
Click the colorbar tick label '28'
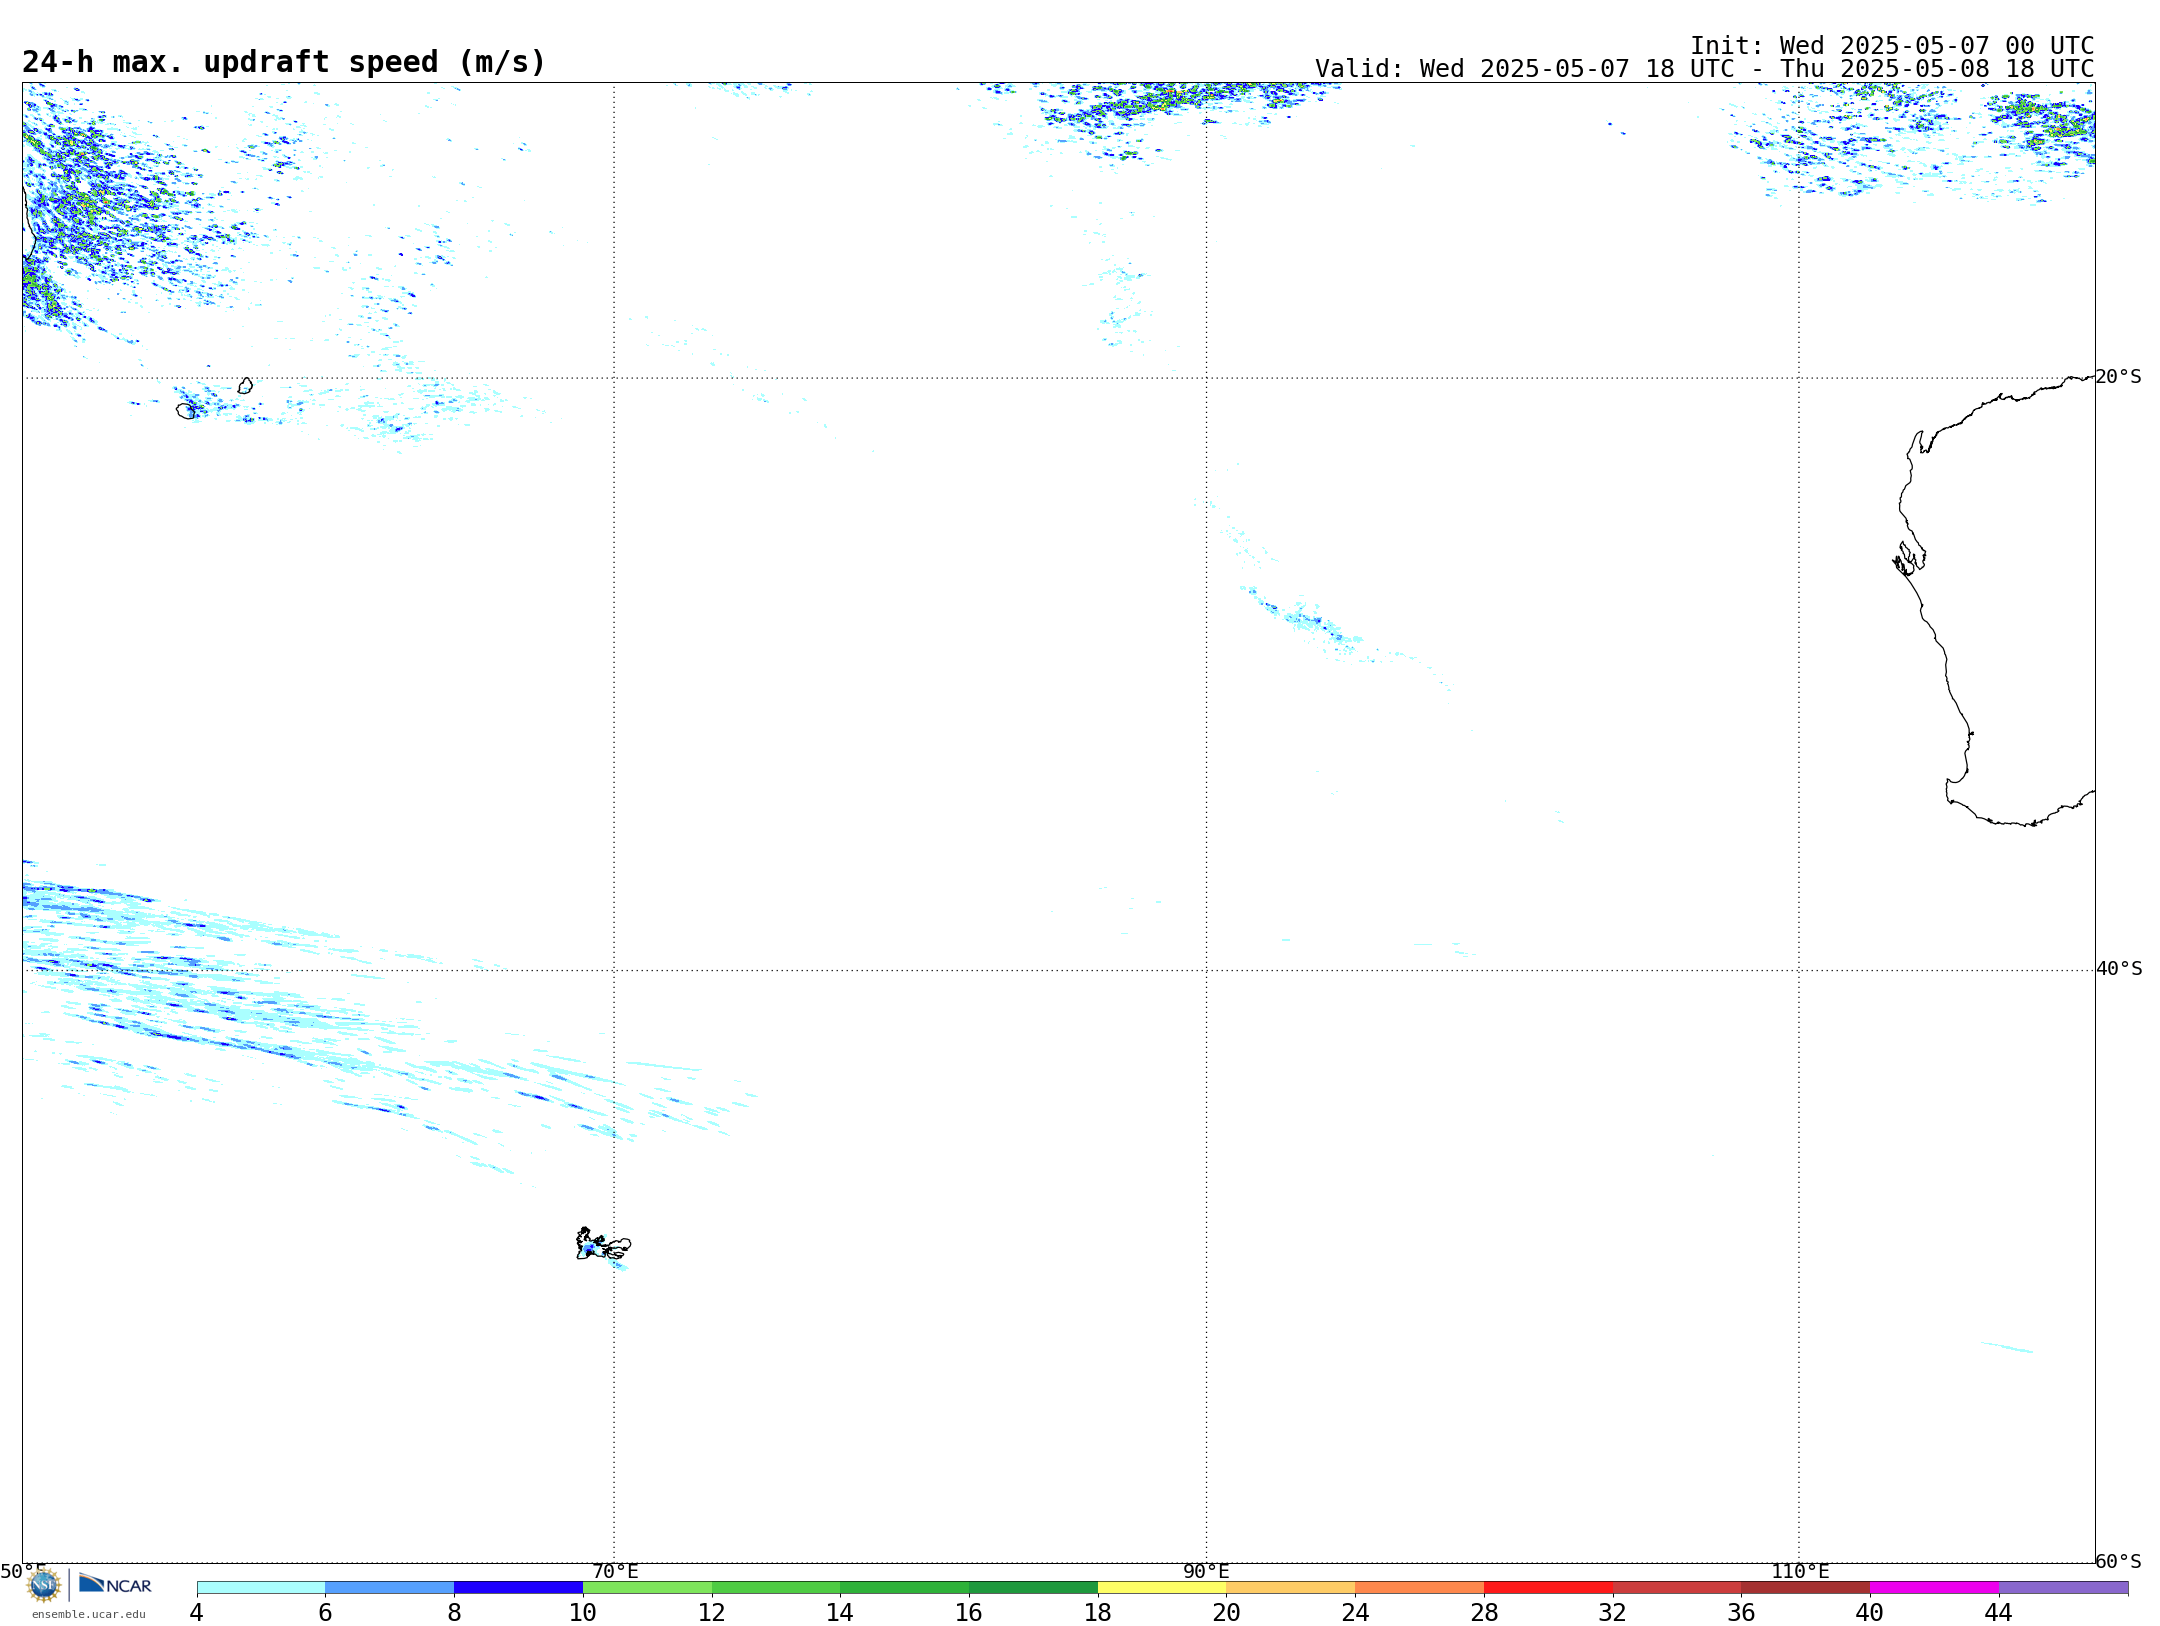coord(1484,1613)
